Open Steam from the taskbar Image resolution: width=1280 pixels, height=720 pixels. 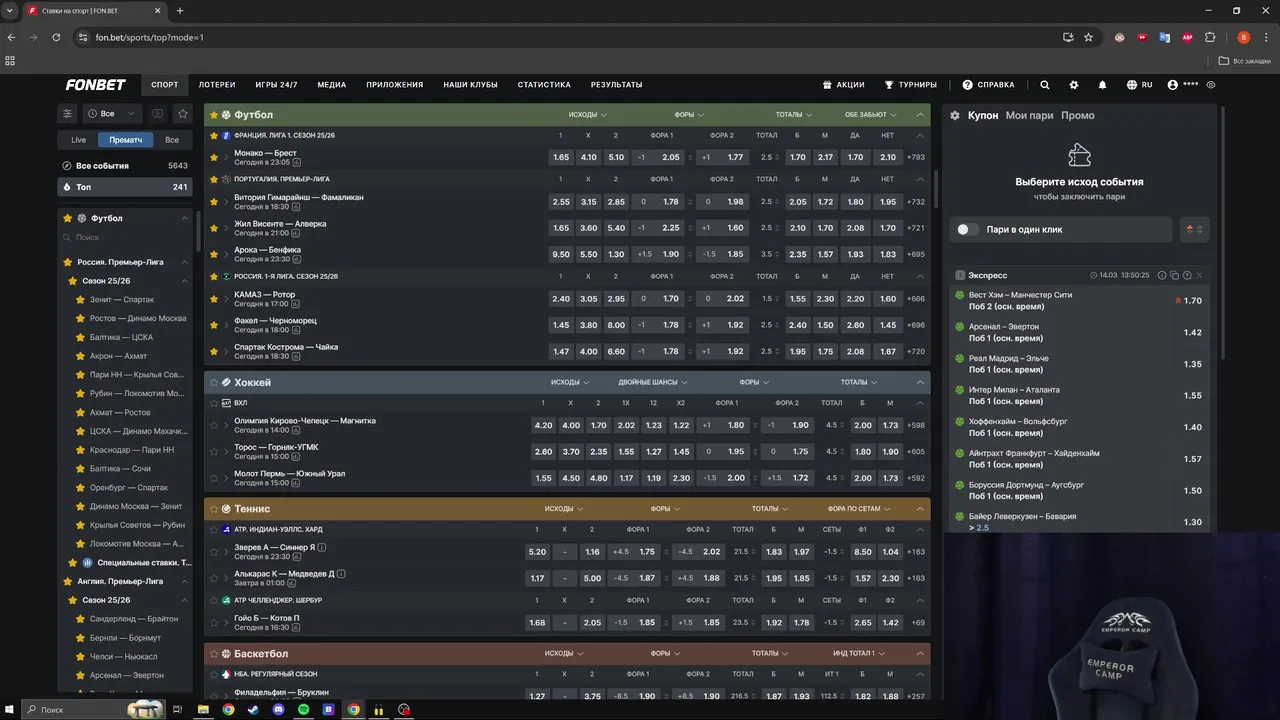point(253,709)
